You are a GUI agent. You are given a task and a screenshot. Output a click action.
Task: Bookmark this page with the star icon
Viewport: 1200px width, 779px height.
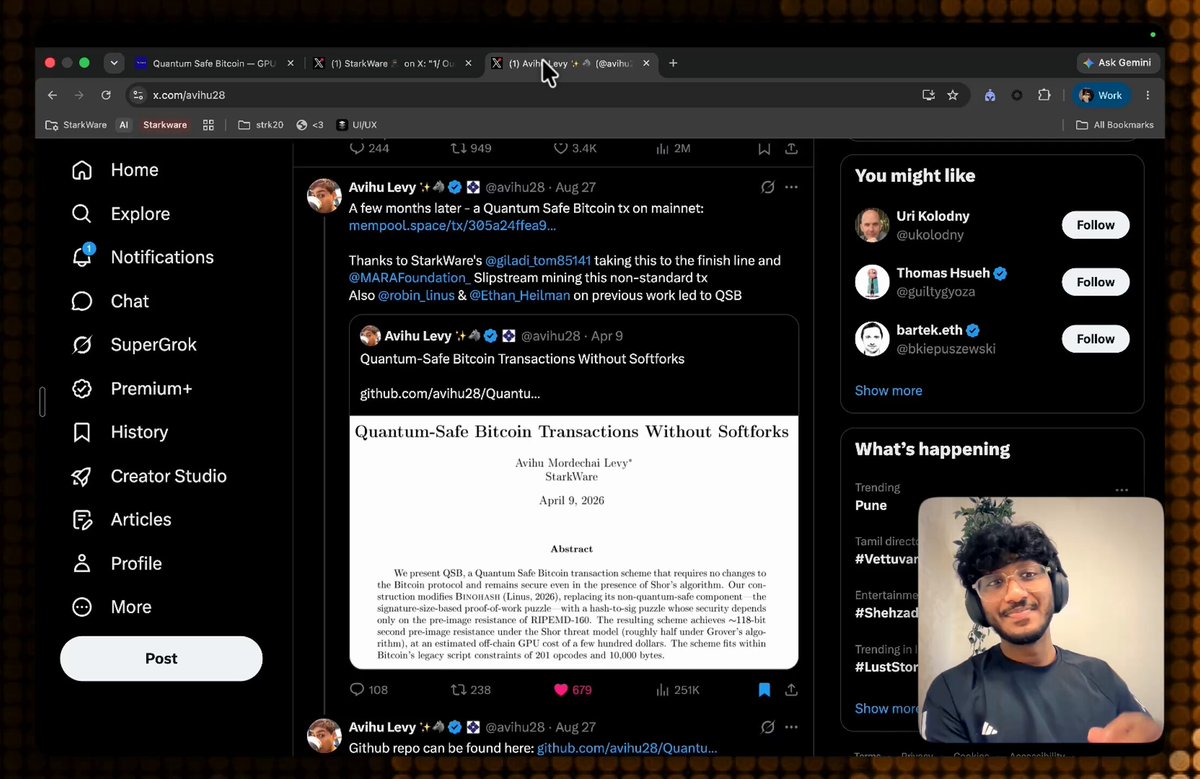953,95
